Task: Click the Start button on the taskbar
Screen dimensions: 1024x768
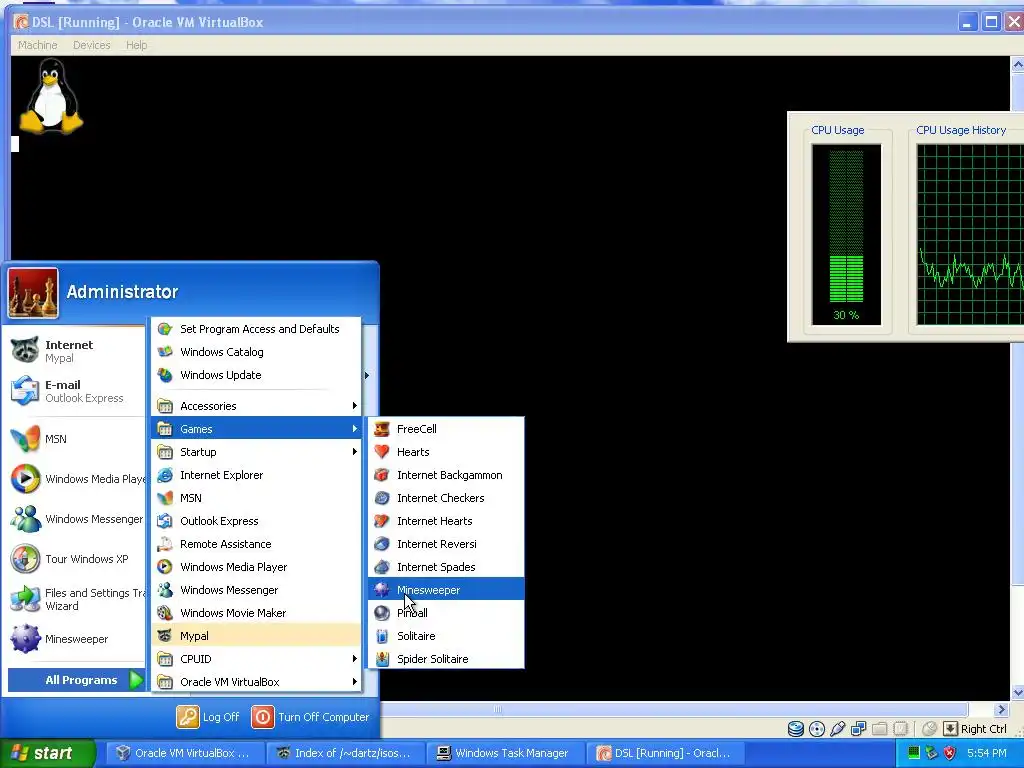Action: 48,753
